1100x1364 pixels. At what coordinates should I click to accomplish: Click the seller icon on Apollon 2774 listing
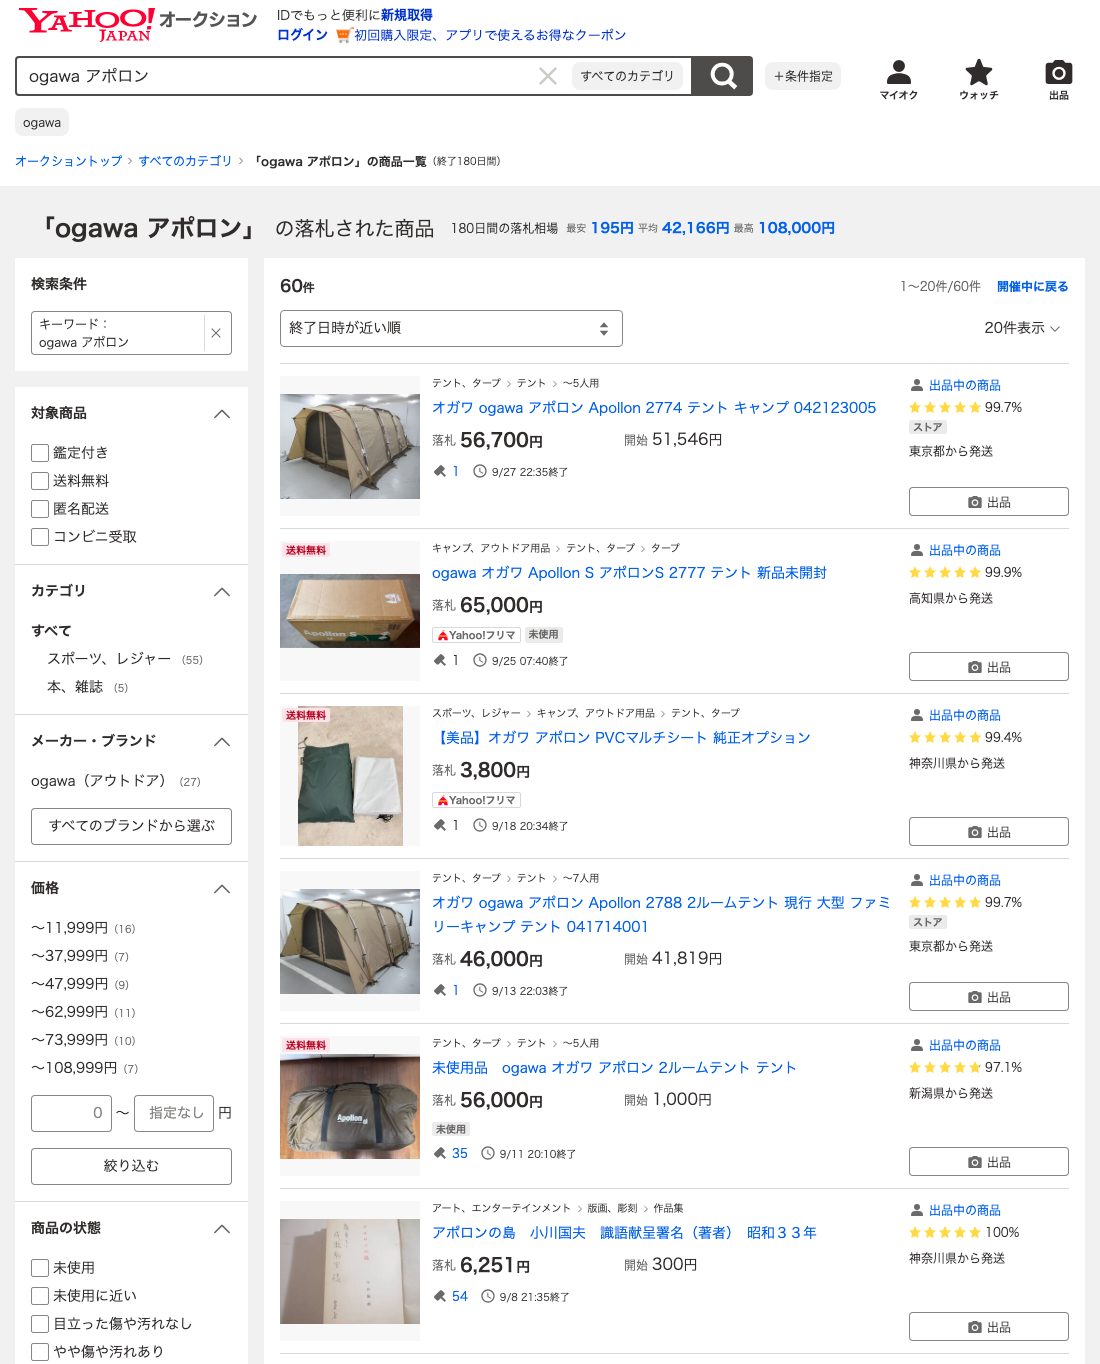coord(916,385)
